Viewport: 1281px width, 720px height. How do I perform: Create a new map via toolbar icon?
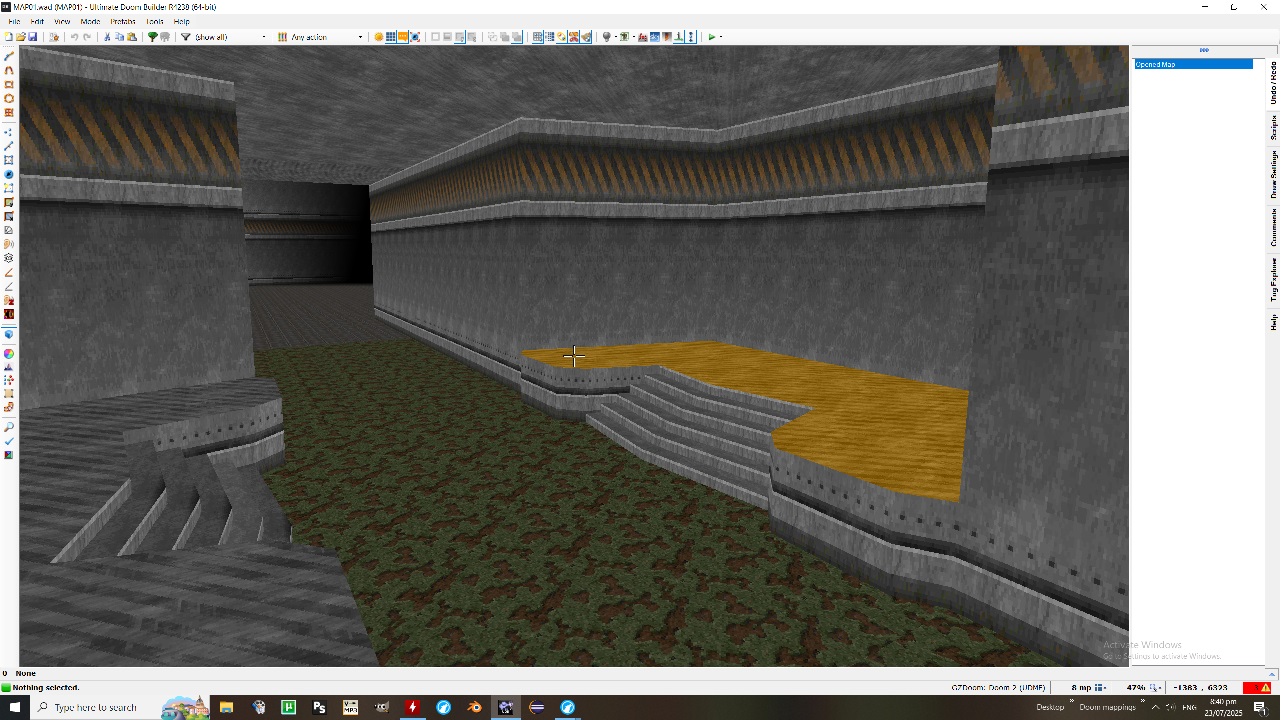point(9,37)
